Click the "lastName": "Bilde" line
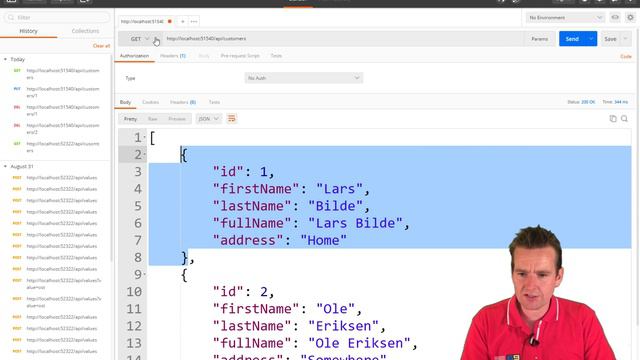Viewport: 640px width, 360px height. coord(291,206)
